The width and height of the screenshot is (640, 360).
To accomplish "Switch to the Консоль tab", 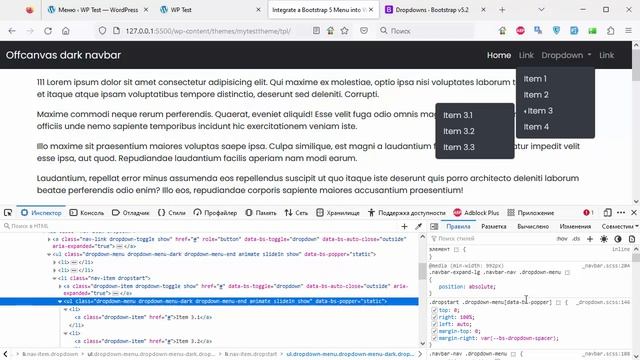I will coord(87,213).
